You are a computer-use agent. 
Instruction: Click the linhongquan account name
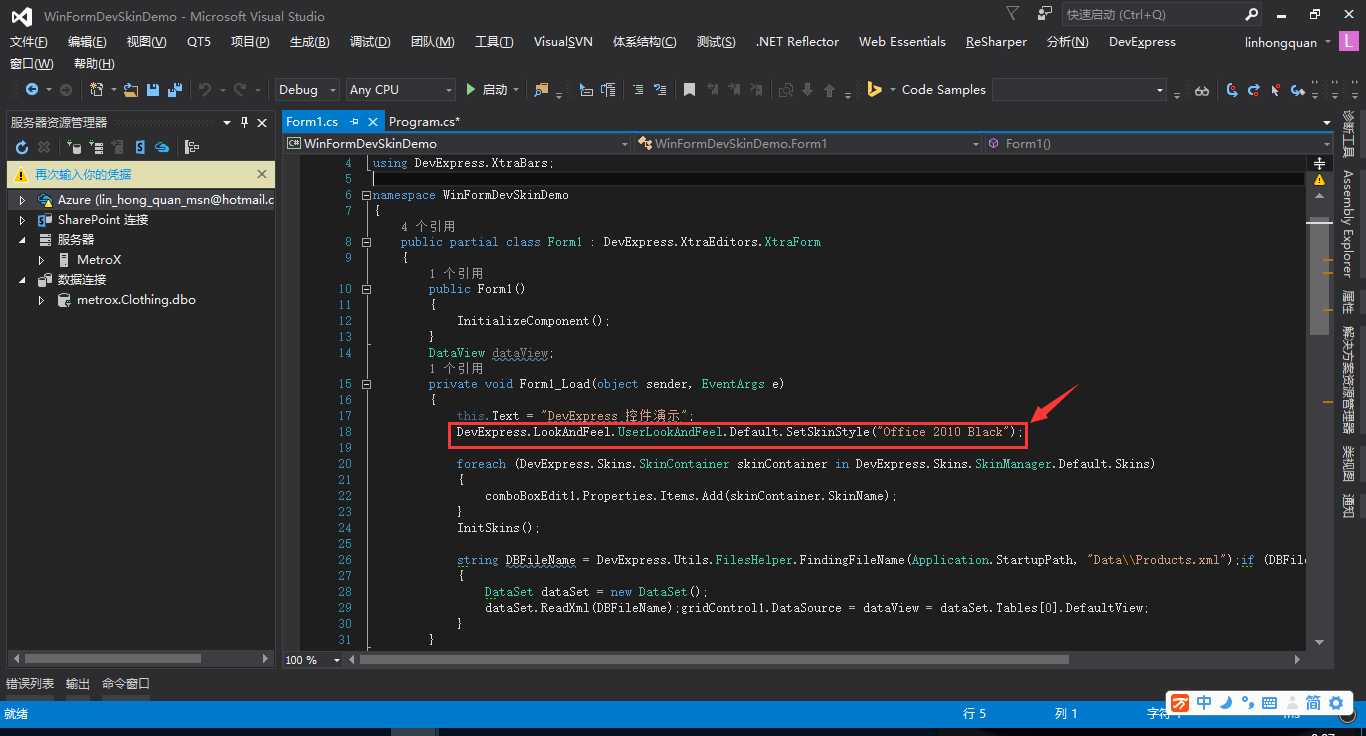click(1282, 42)
